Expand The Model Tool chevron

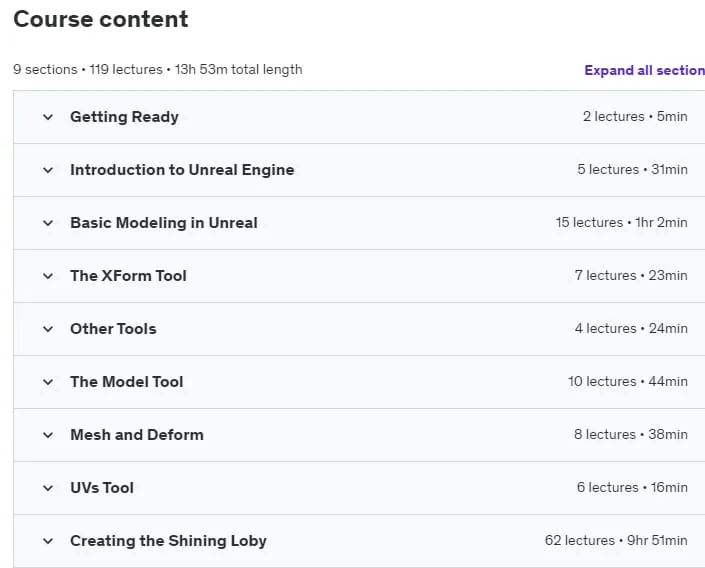click(48, 382)
